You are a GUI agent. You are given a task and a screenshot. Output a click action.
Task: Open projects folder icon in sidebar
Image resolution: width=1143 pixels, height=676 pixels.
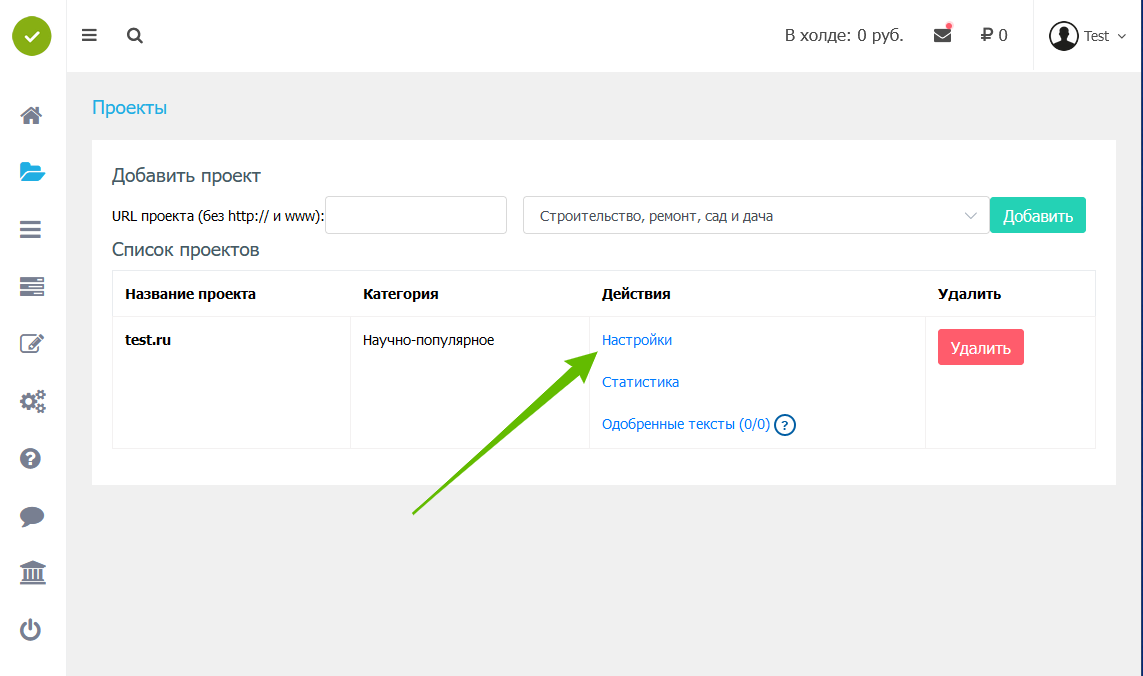pyautogui.click(x=32, y=172)
